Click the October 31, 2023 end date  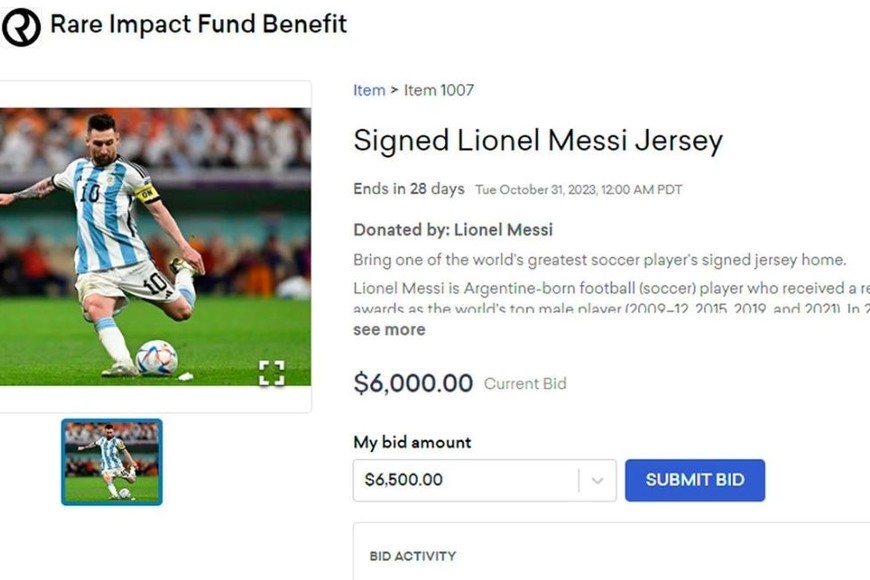578,190
